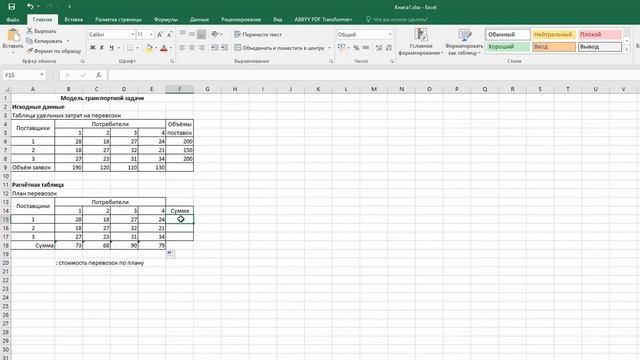Viewport: 640px width, 360px height.
Task: Apply the Вывод cell style
Action: (x=600, y=47)
